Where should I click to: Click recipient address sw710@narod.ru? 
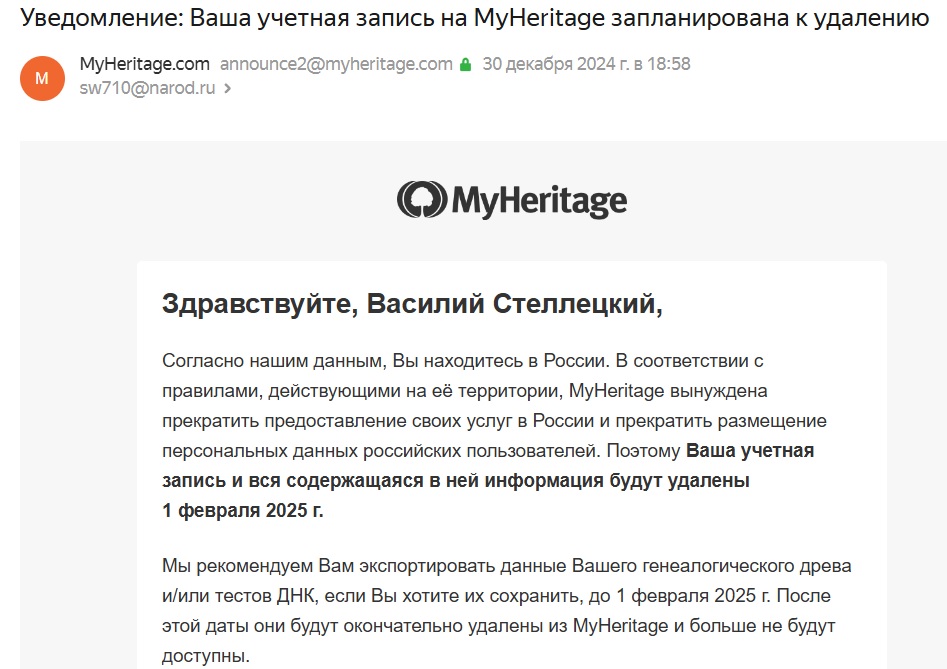click(147, 88)
